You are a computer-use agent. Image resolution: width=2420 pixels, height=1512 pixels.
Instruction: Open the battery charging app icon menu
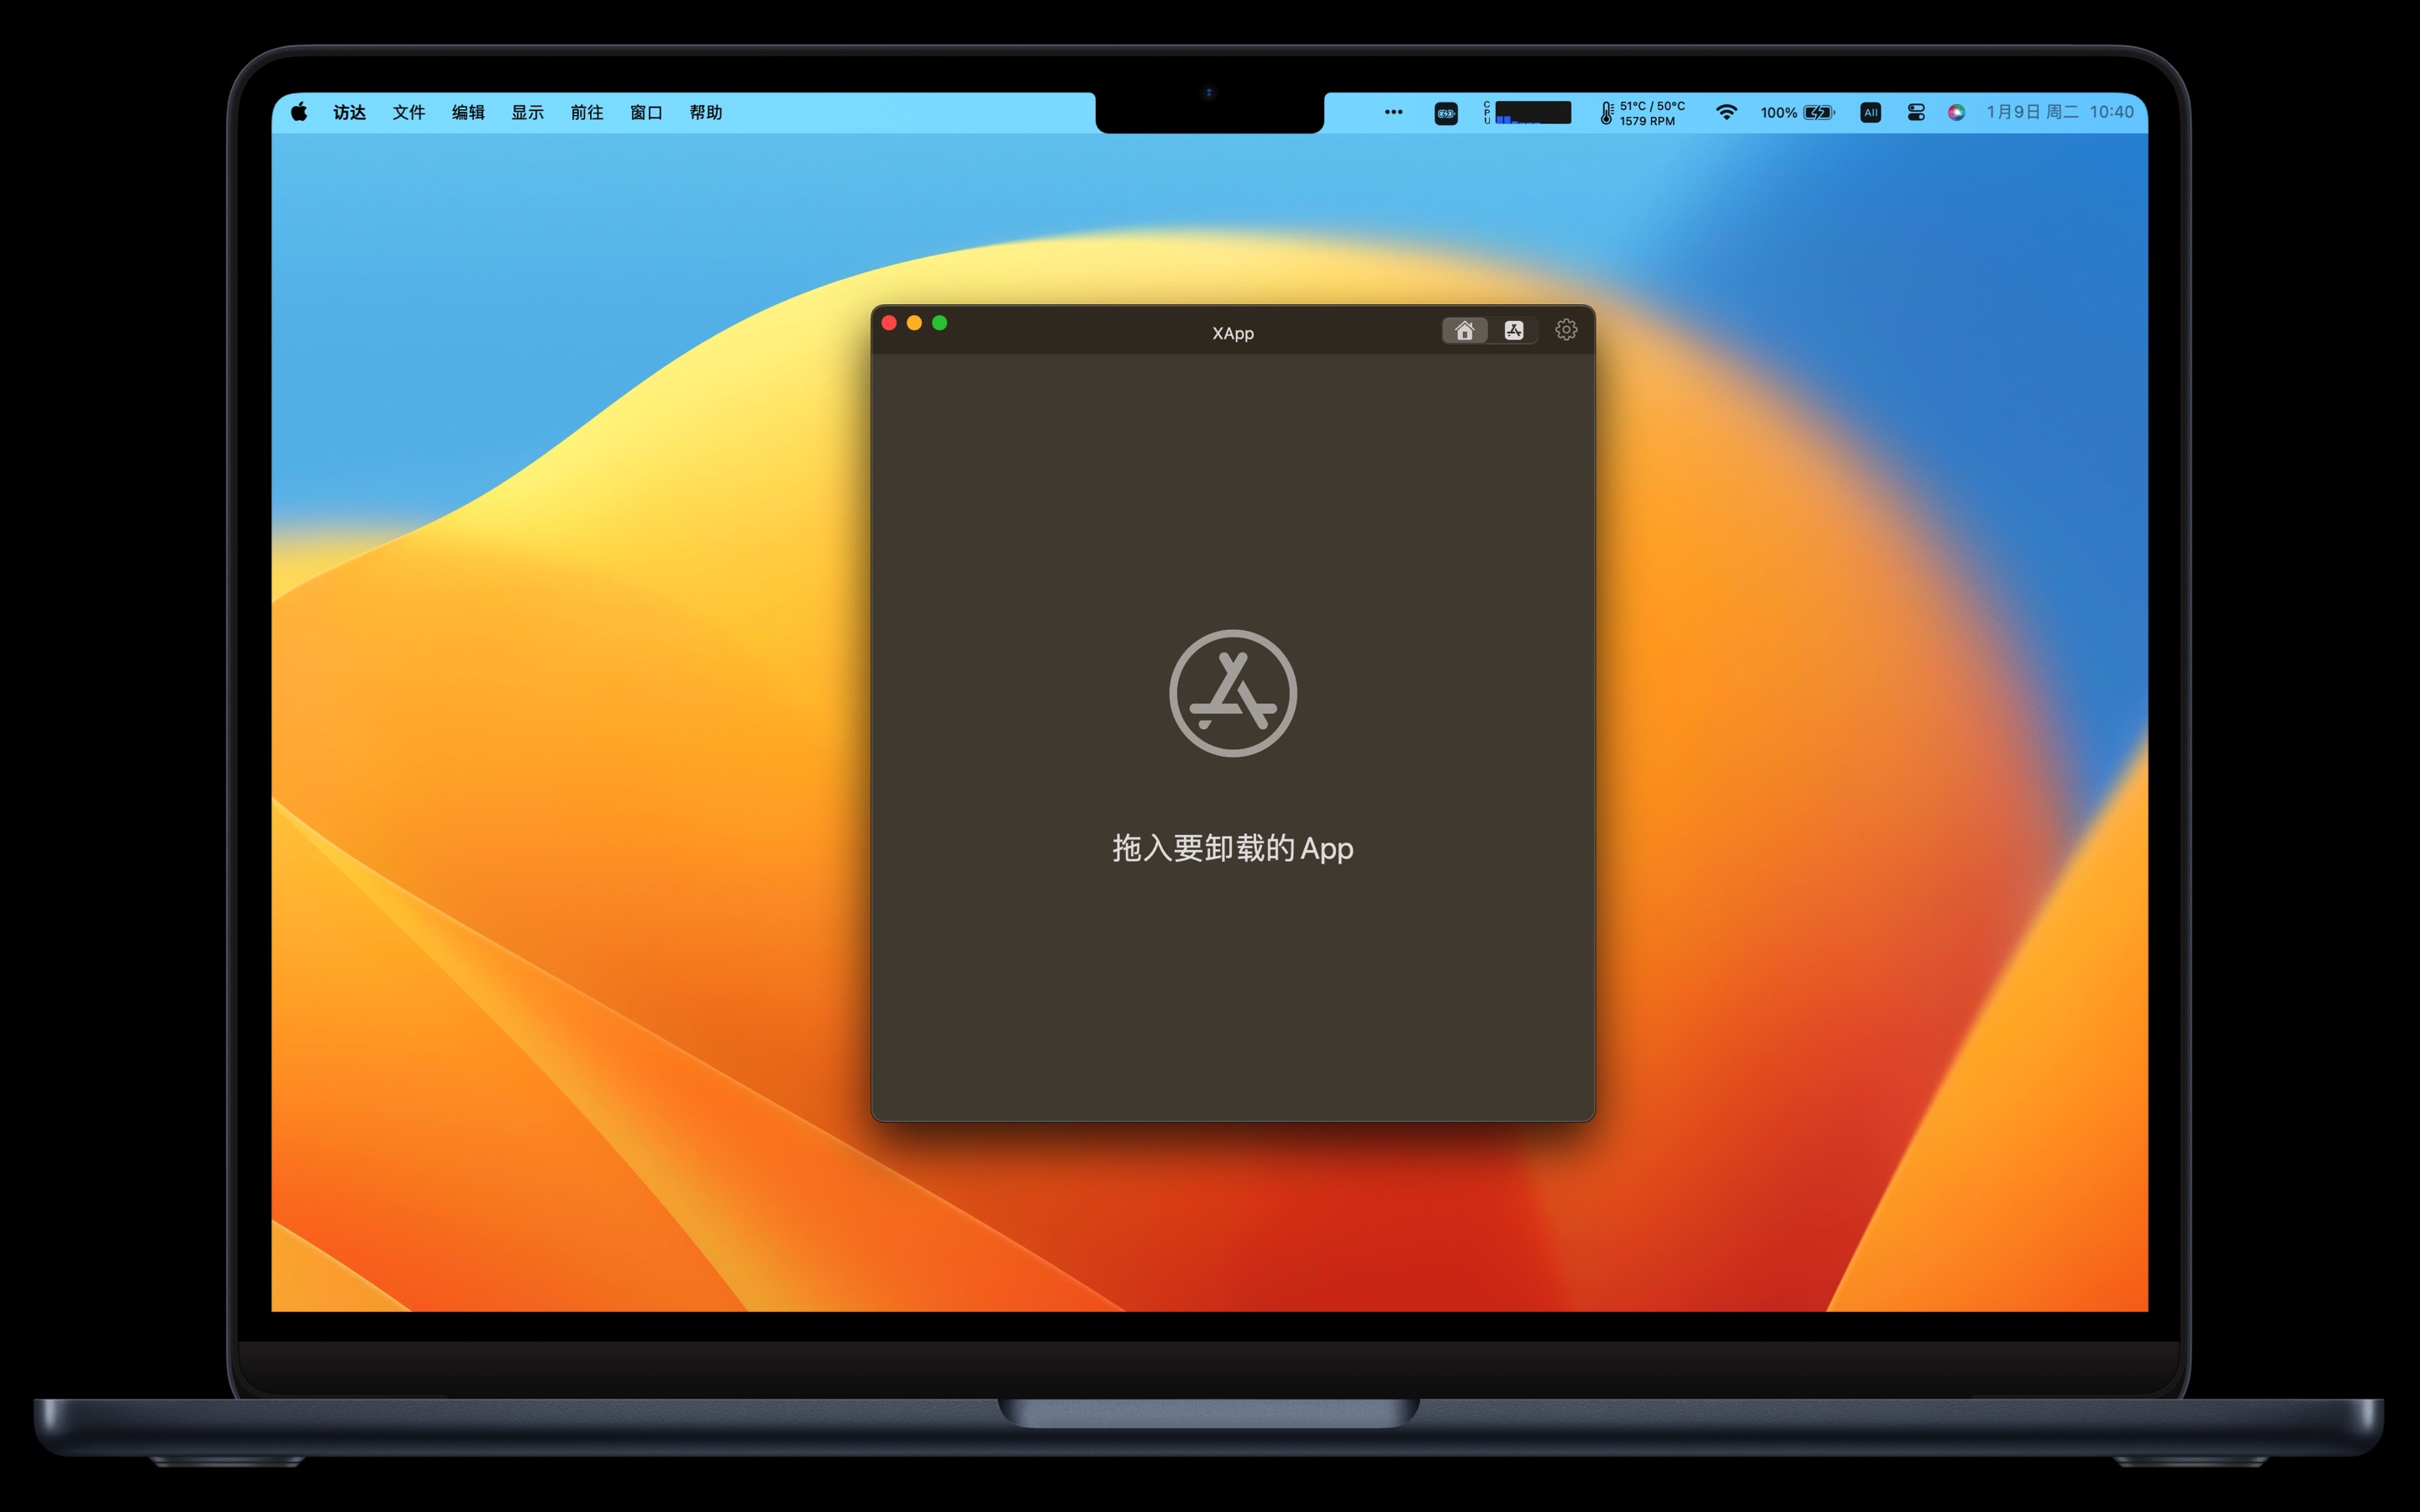point(1445,113)
